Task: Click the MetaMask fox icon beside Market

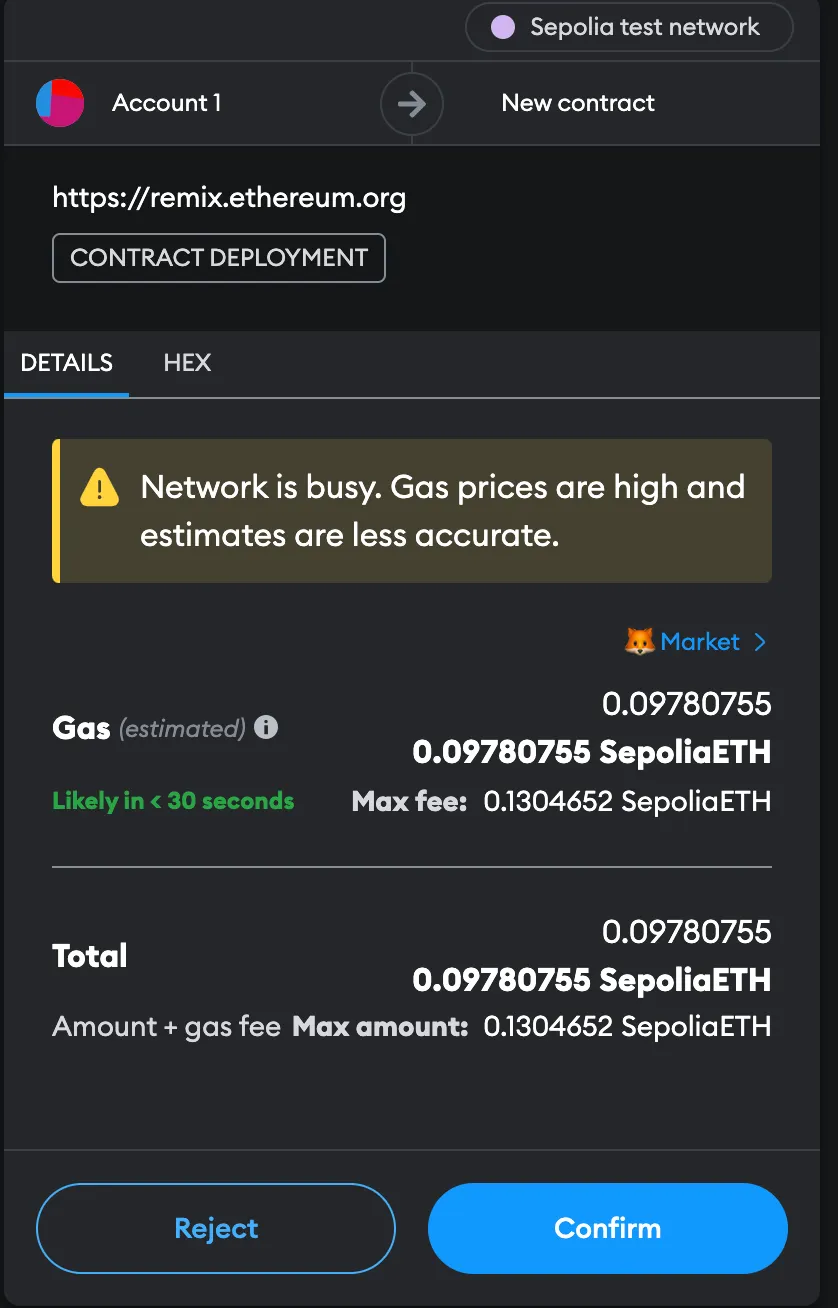Action: pos(639,641)
